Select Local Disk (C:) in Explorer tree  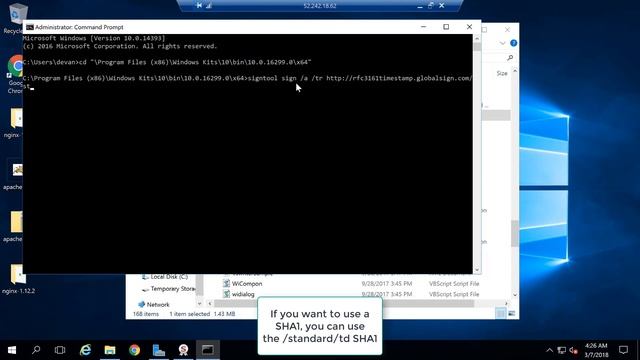164,277
